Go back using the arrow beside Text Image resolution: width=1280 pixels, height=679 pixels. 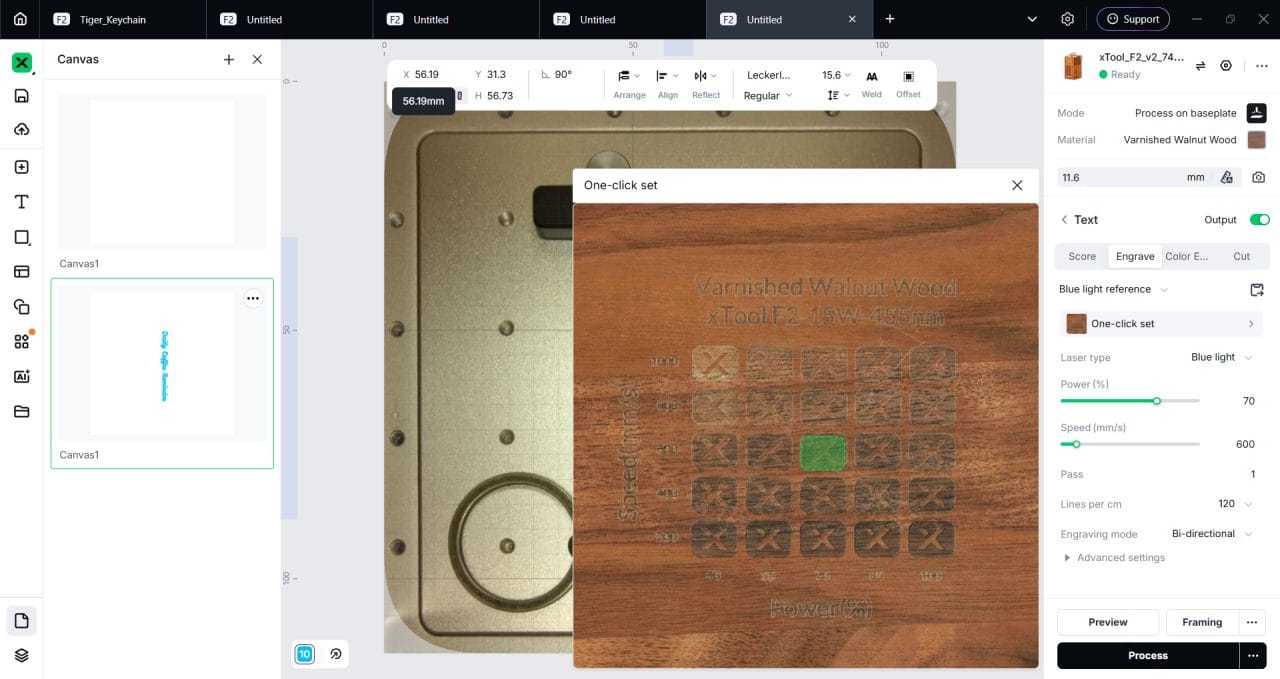[1064, 220]
